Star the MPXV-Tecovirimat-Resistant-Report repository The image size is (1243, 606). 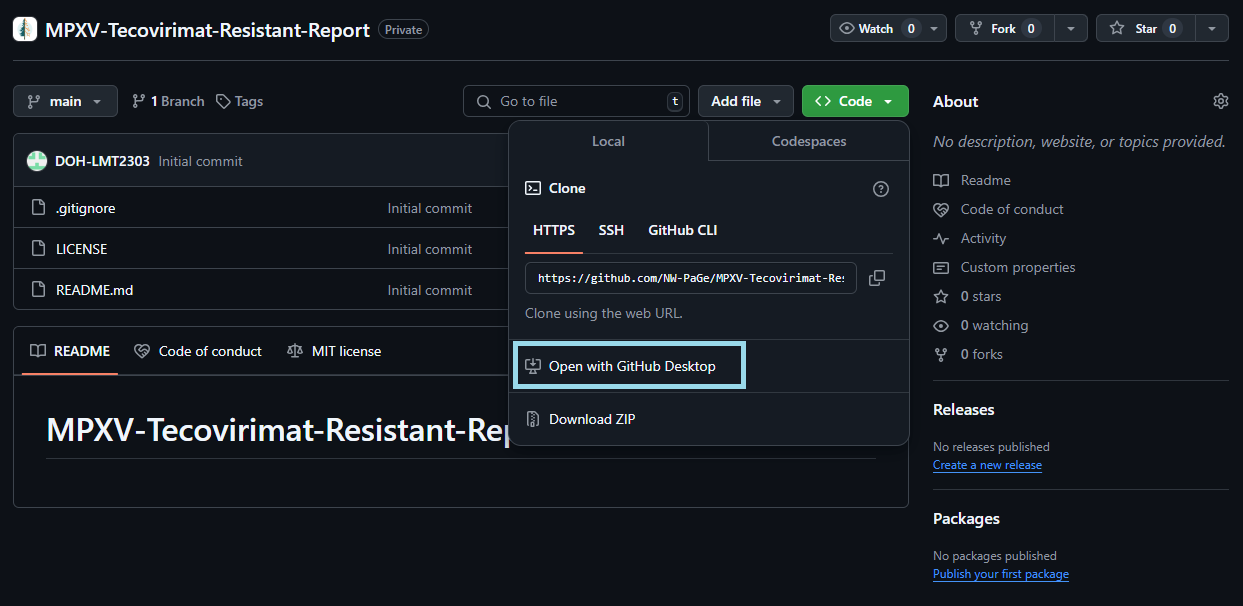coord(1145,28)
